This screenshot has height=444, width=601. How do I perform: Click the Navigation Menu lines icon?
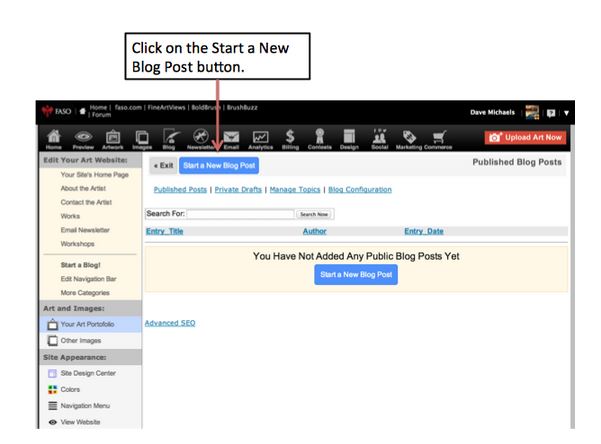click(x=53, y=406)
